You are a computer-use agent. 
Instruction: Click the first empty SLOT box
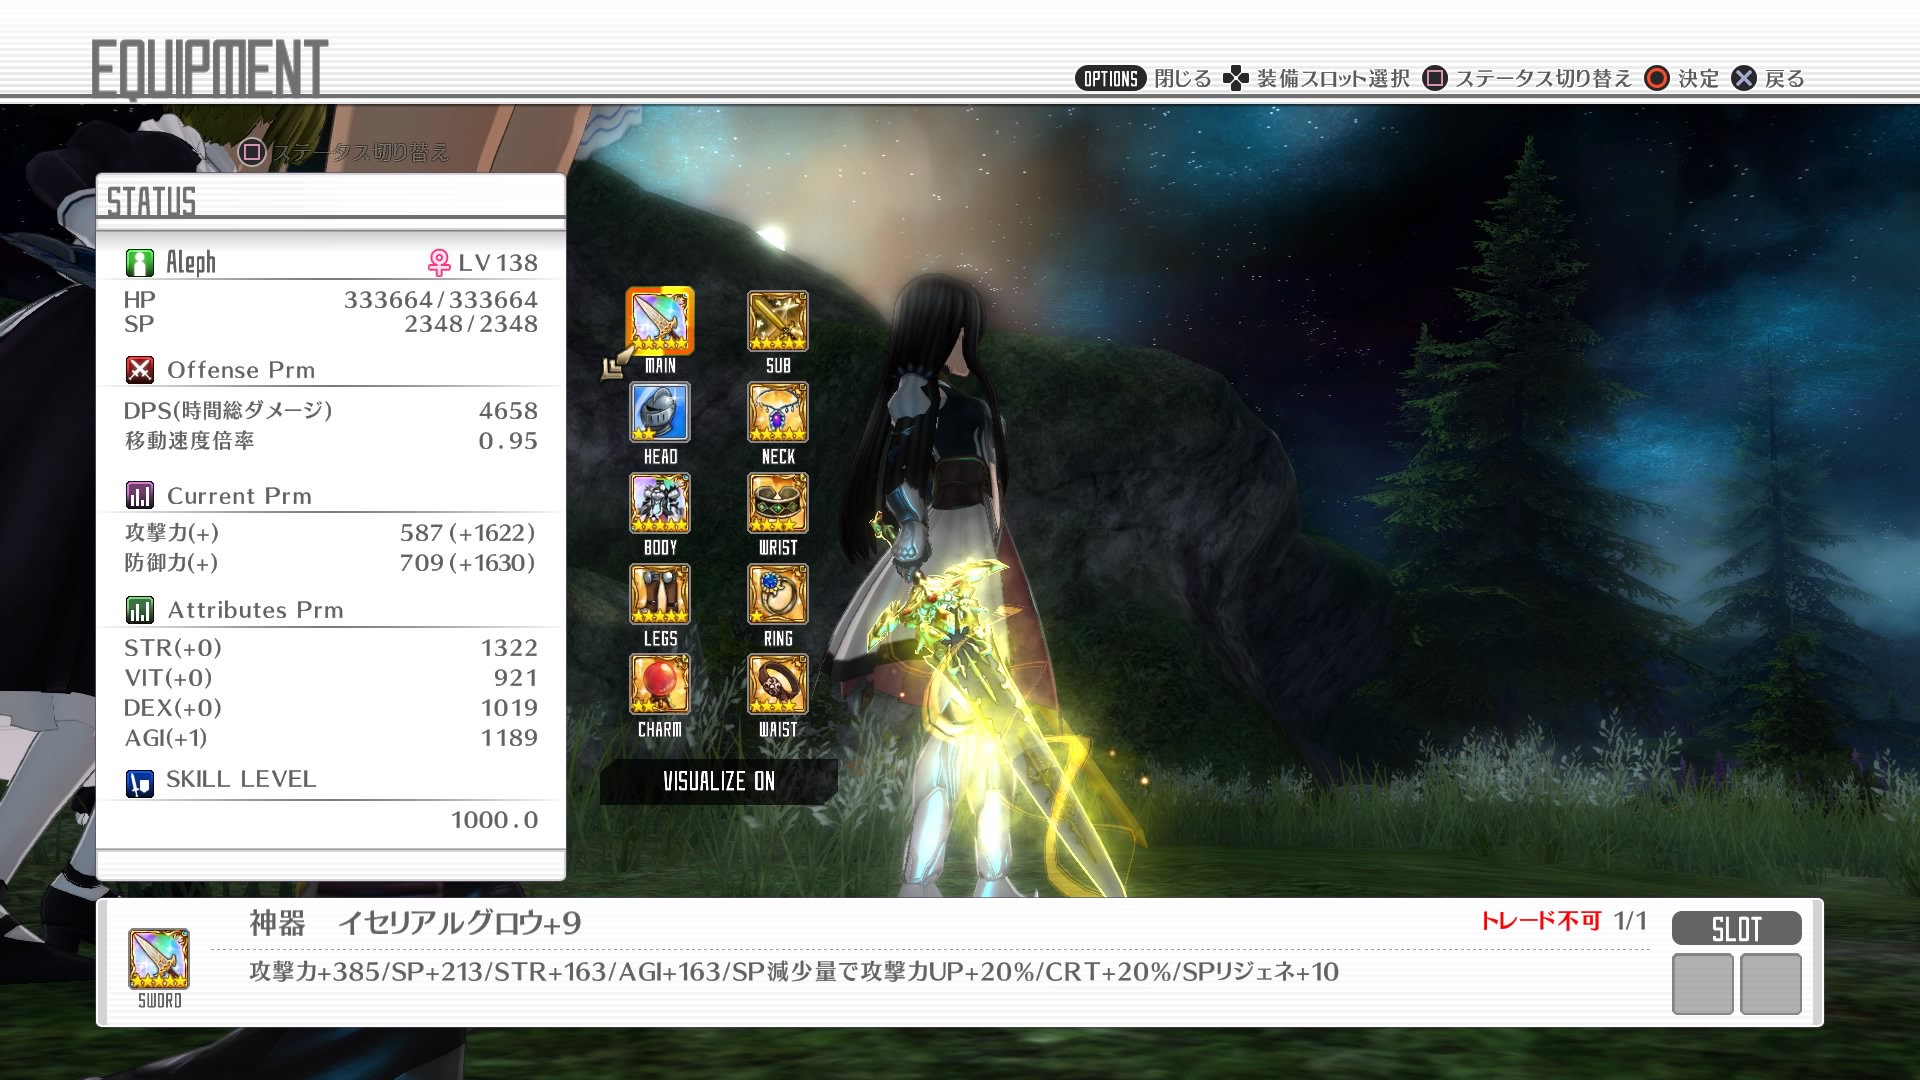coord(1702,984)
